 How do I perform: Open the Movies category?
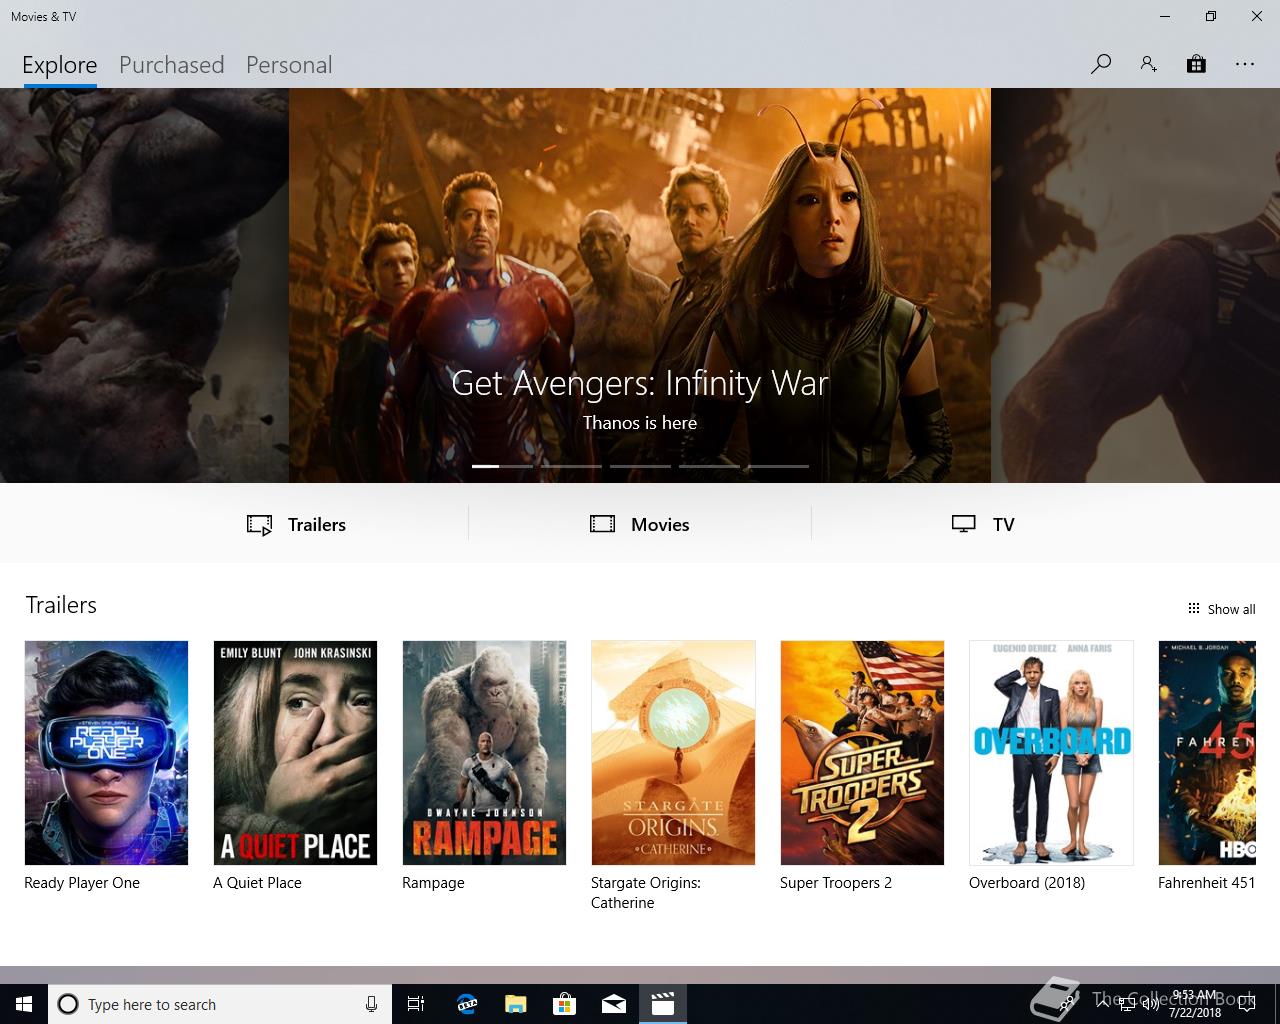pos(640,524)
